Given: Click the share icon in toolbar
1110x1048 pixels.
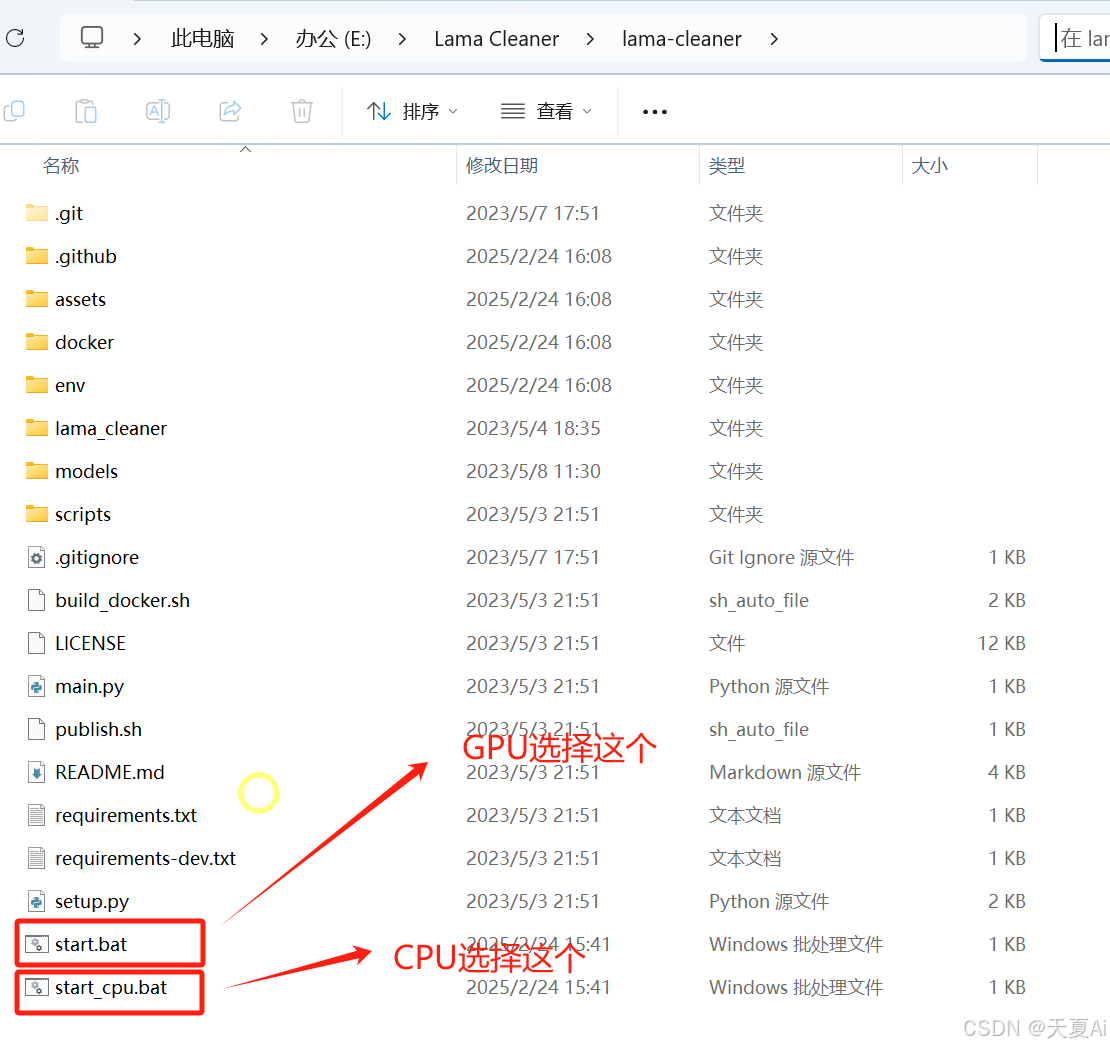Looking at the screenshot, I should 230,111.
